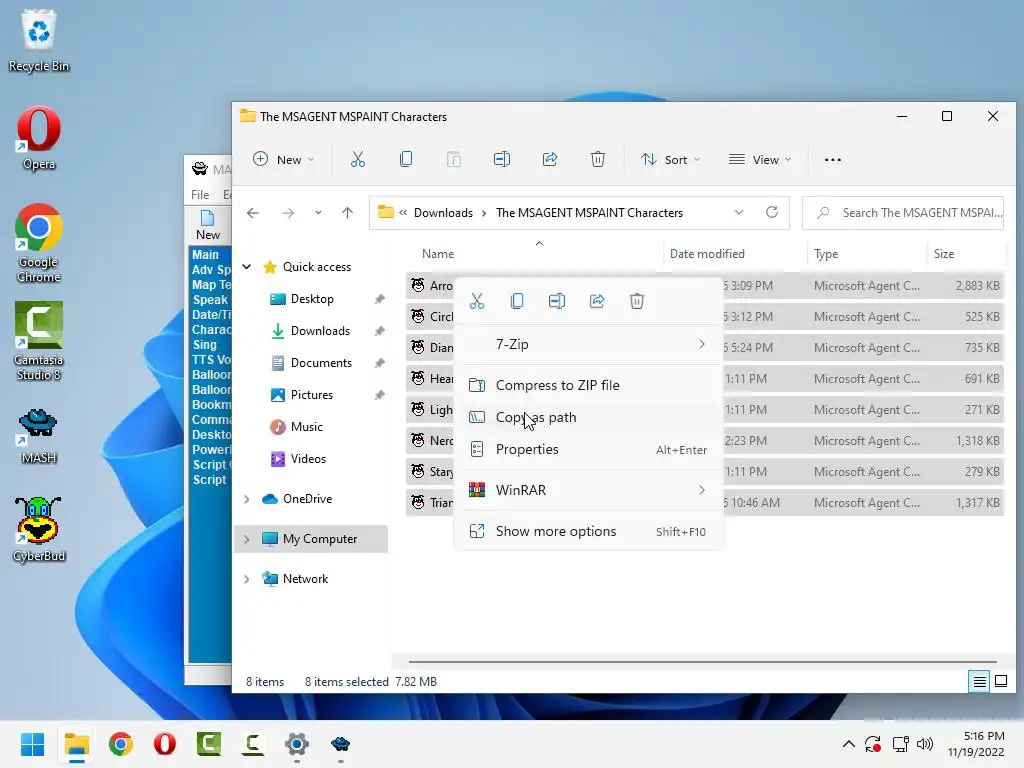
Task: Select CyberBud desktop shortcut
Action: (x=39, y=530)
